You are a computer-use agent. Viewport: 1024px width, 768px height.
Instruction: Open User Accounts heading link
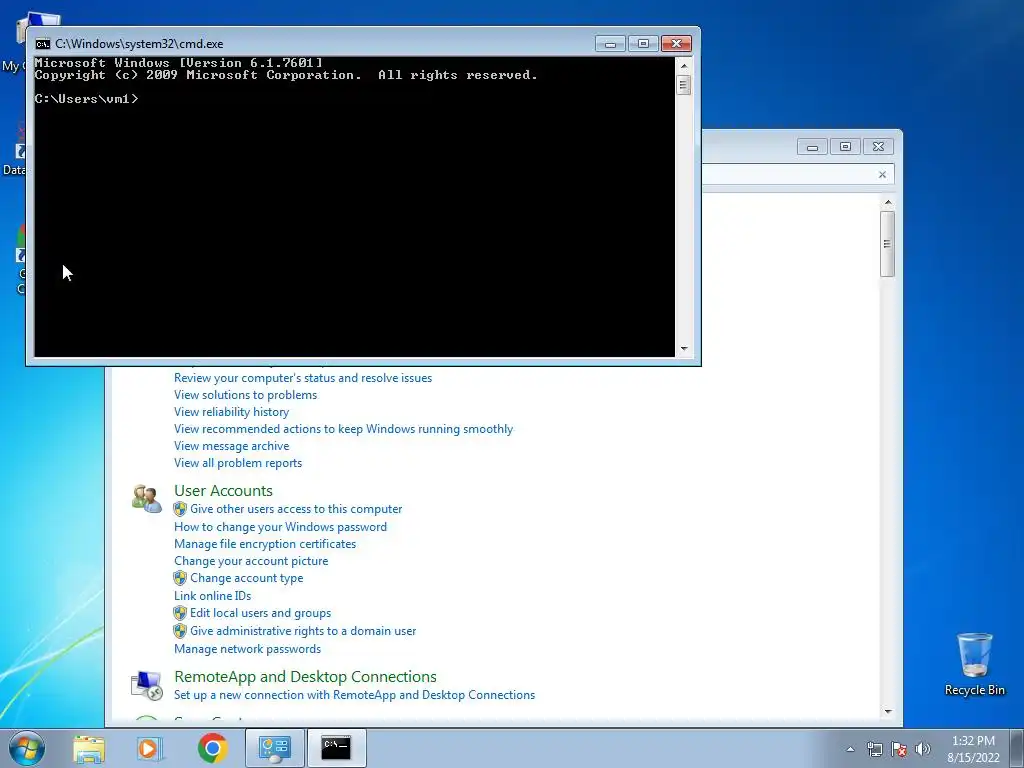tap(223, 490)
